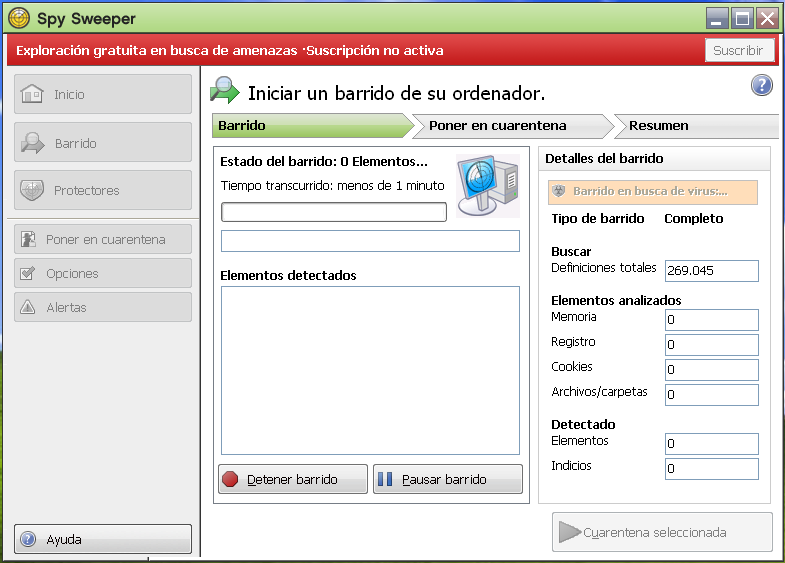Click the detected Elementos count field

[x=711, y=444]
